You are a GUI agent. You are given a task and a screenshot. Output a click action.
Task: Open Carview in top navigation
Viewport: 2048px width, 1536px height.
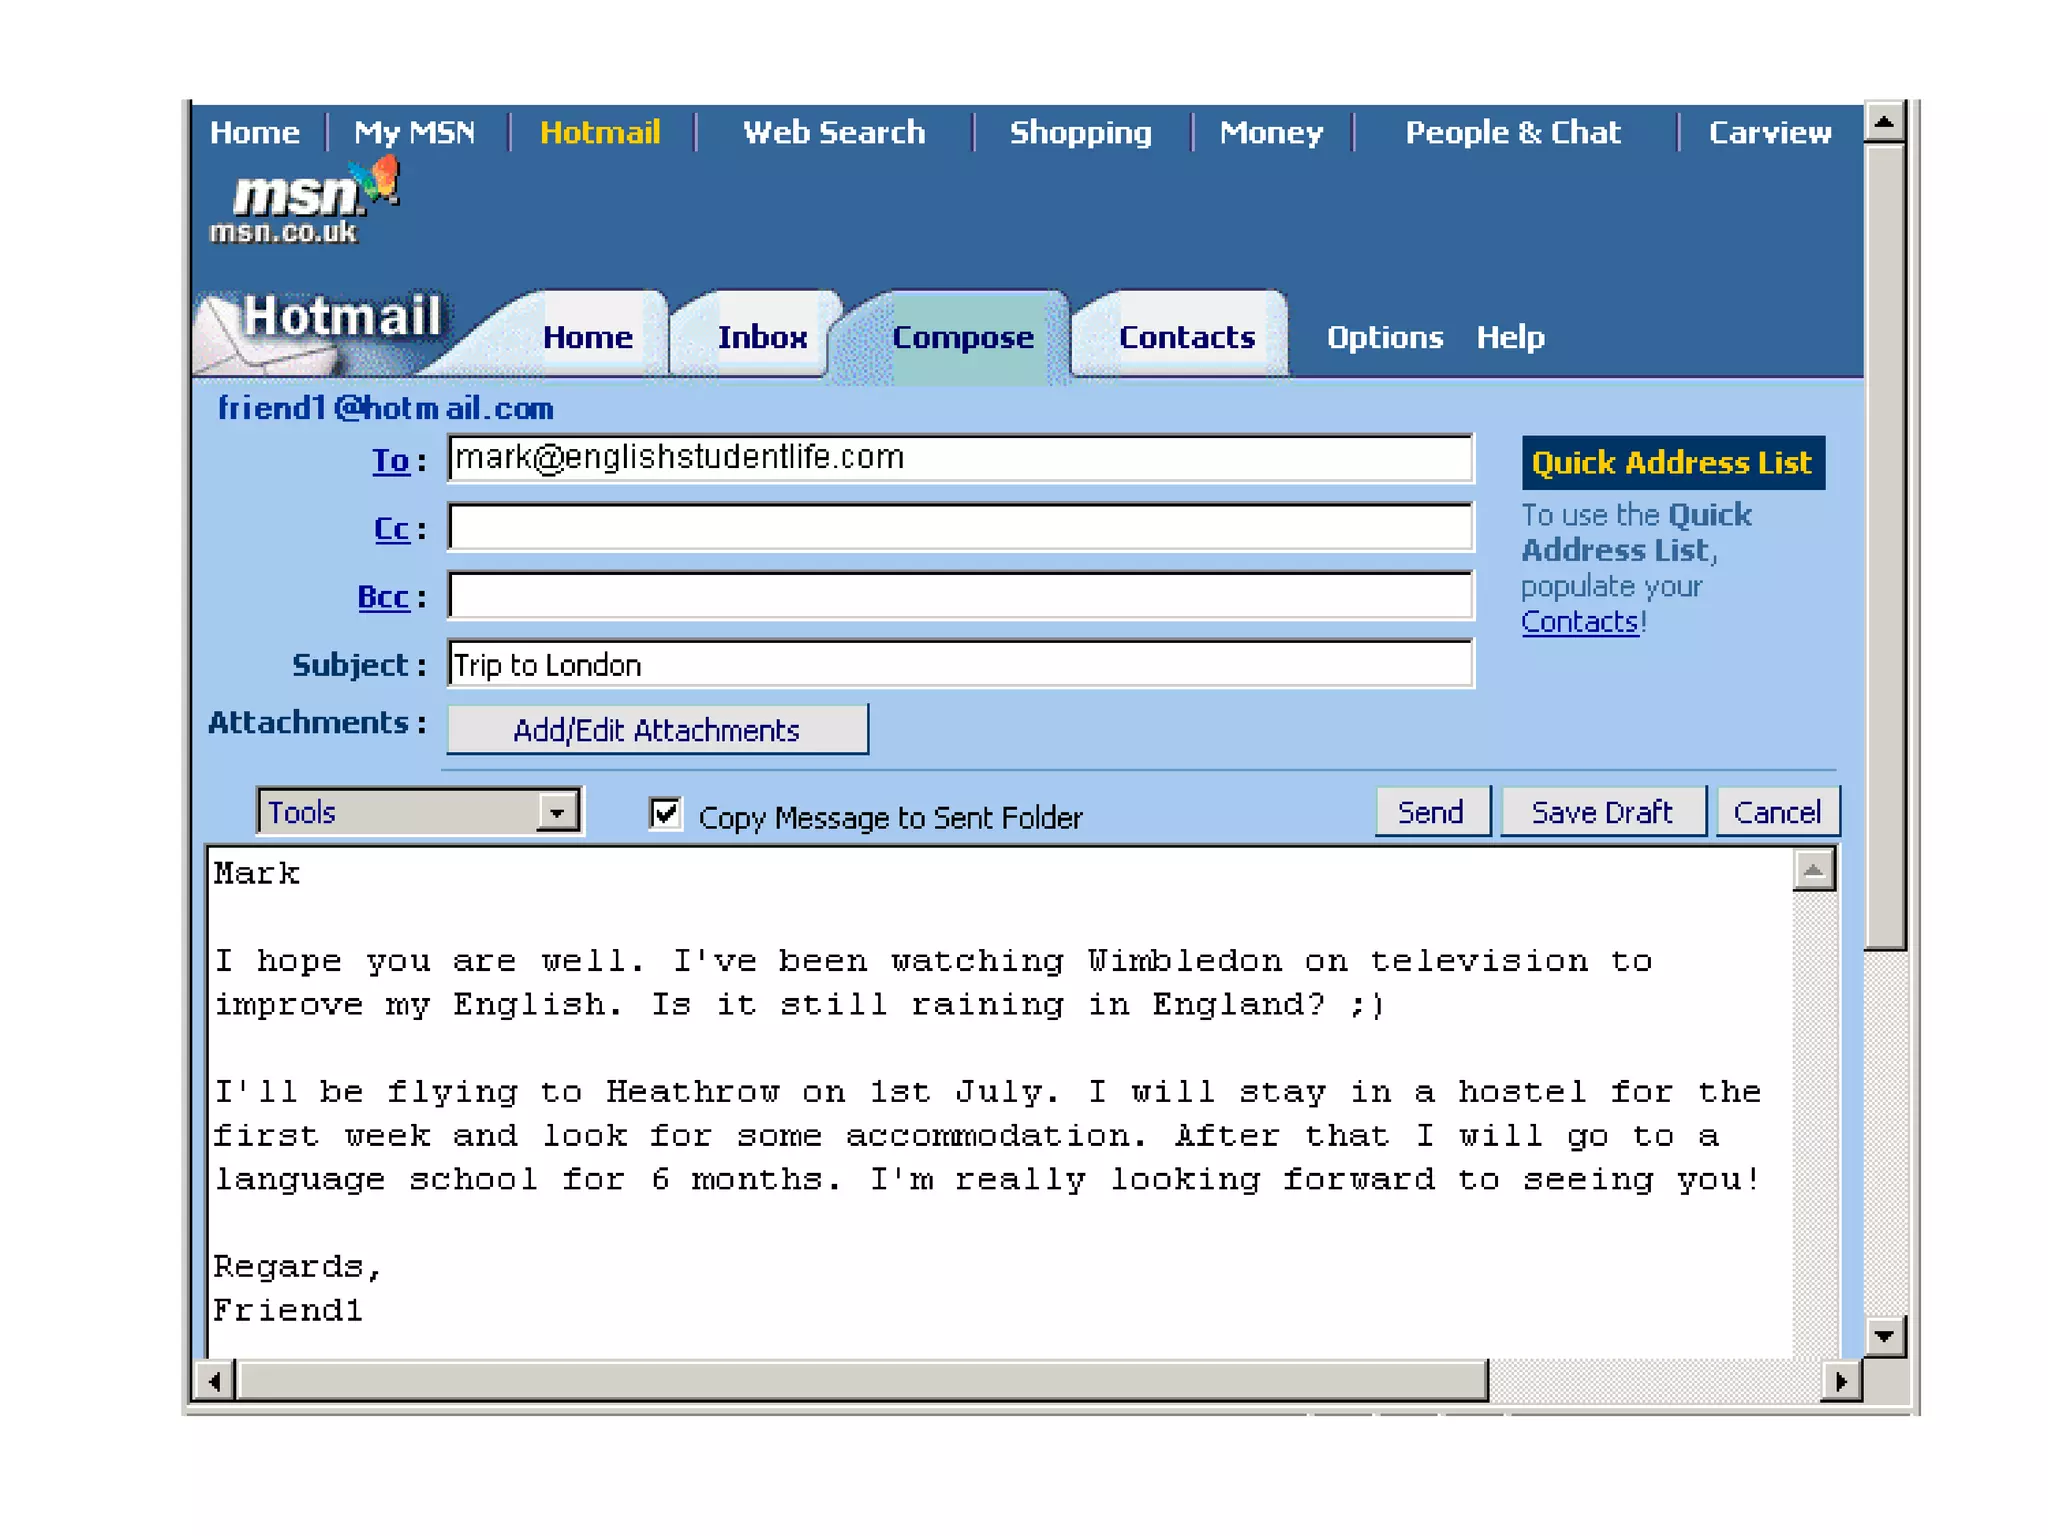click(x=1770, y=132)
